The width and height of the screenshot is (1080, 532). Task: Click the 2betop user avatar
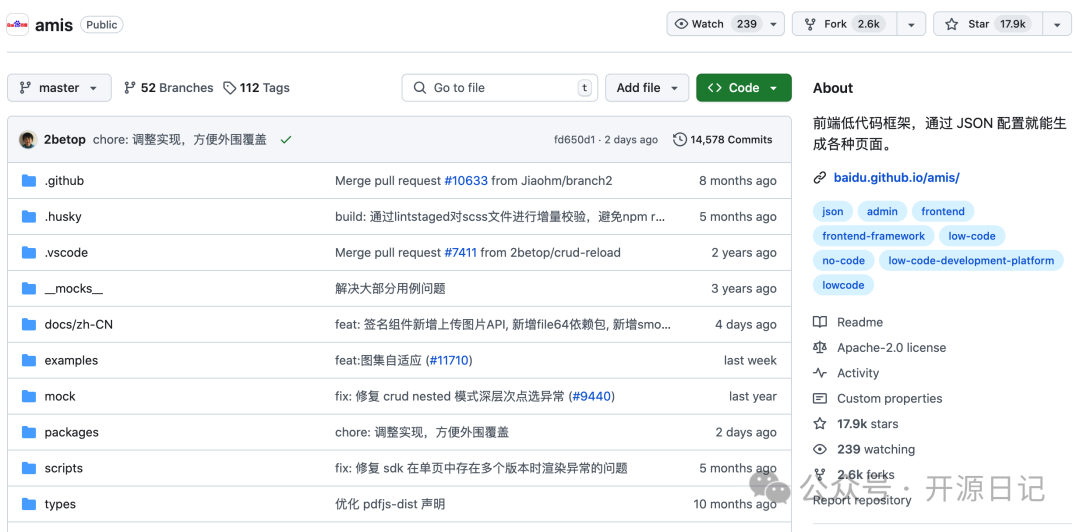pos(28,140)
